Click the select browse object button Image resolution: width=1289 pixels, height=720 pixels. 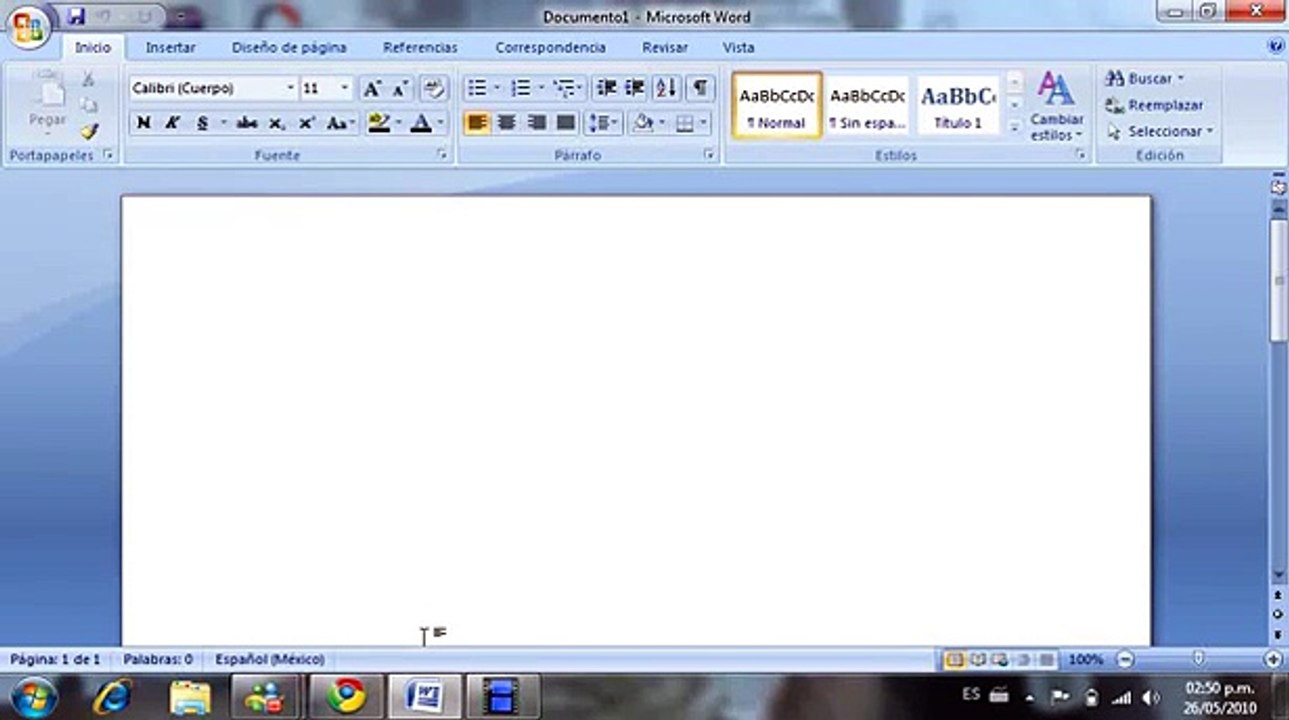(1278, 614)
